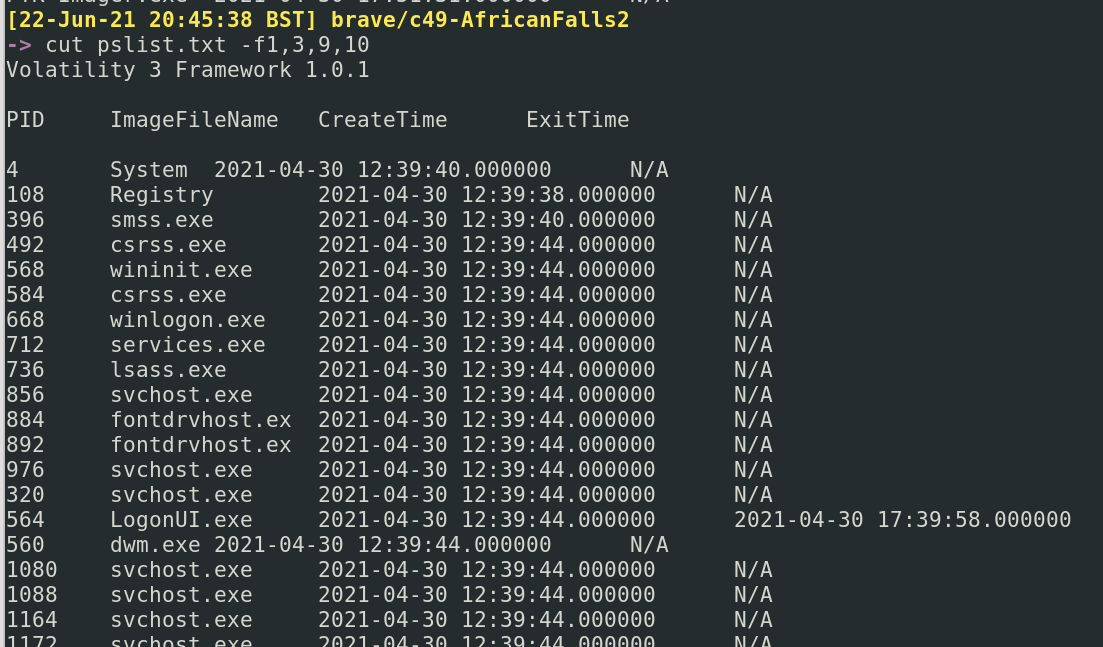Select the winlogon.exe process name
The width and height of the screenshot is (1103, 647).
pyautogui.click(x=187, y=320)
